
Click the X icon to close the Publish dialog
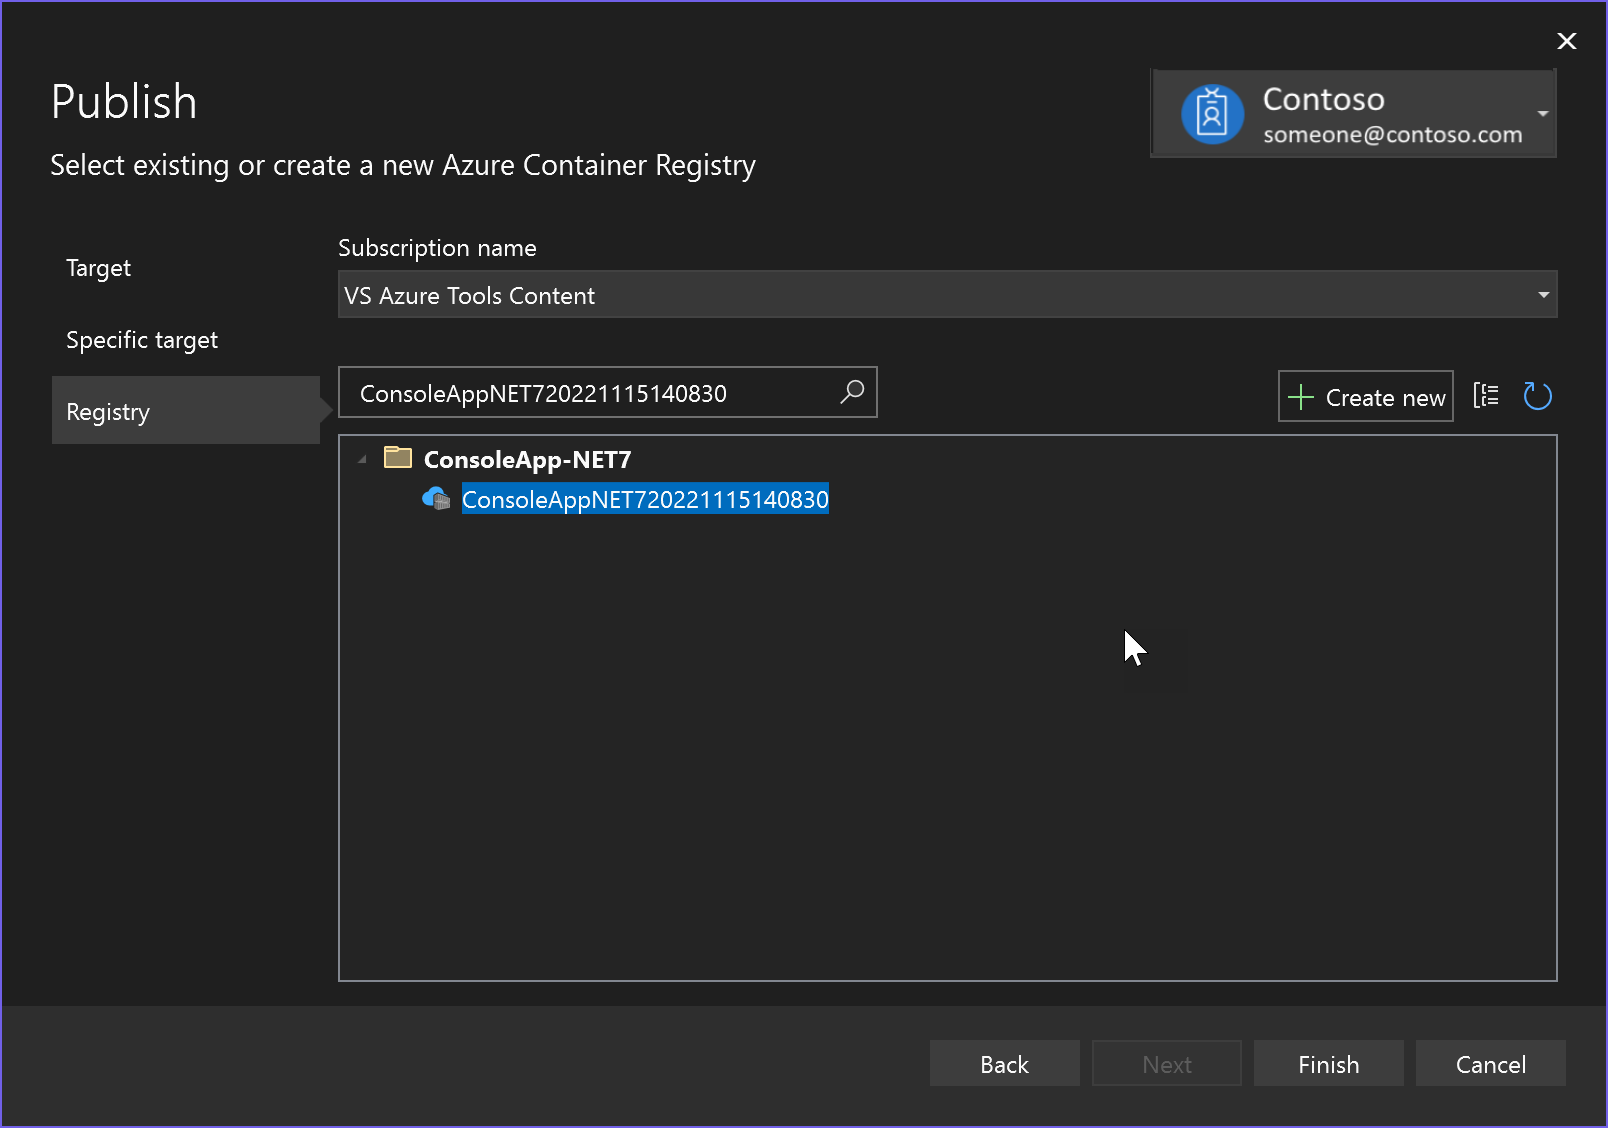click(x=1566, y=41)
